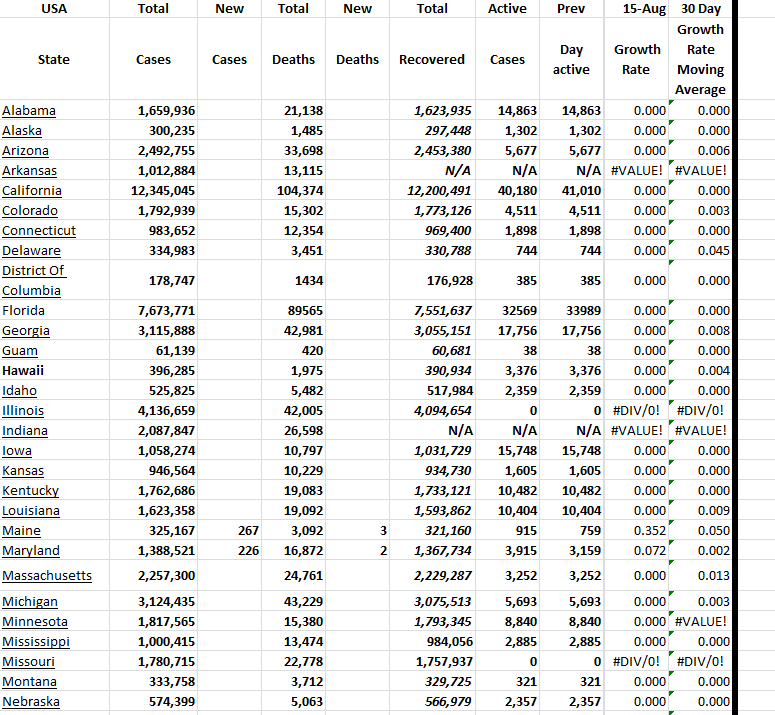This screenshot has height=715, width=775.
Task: Follow the Georgia hyperlink
Action: point(26,331)
